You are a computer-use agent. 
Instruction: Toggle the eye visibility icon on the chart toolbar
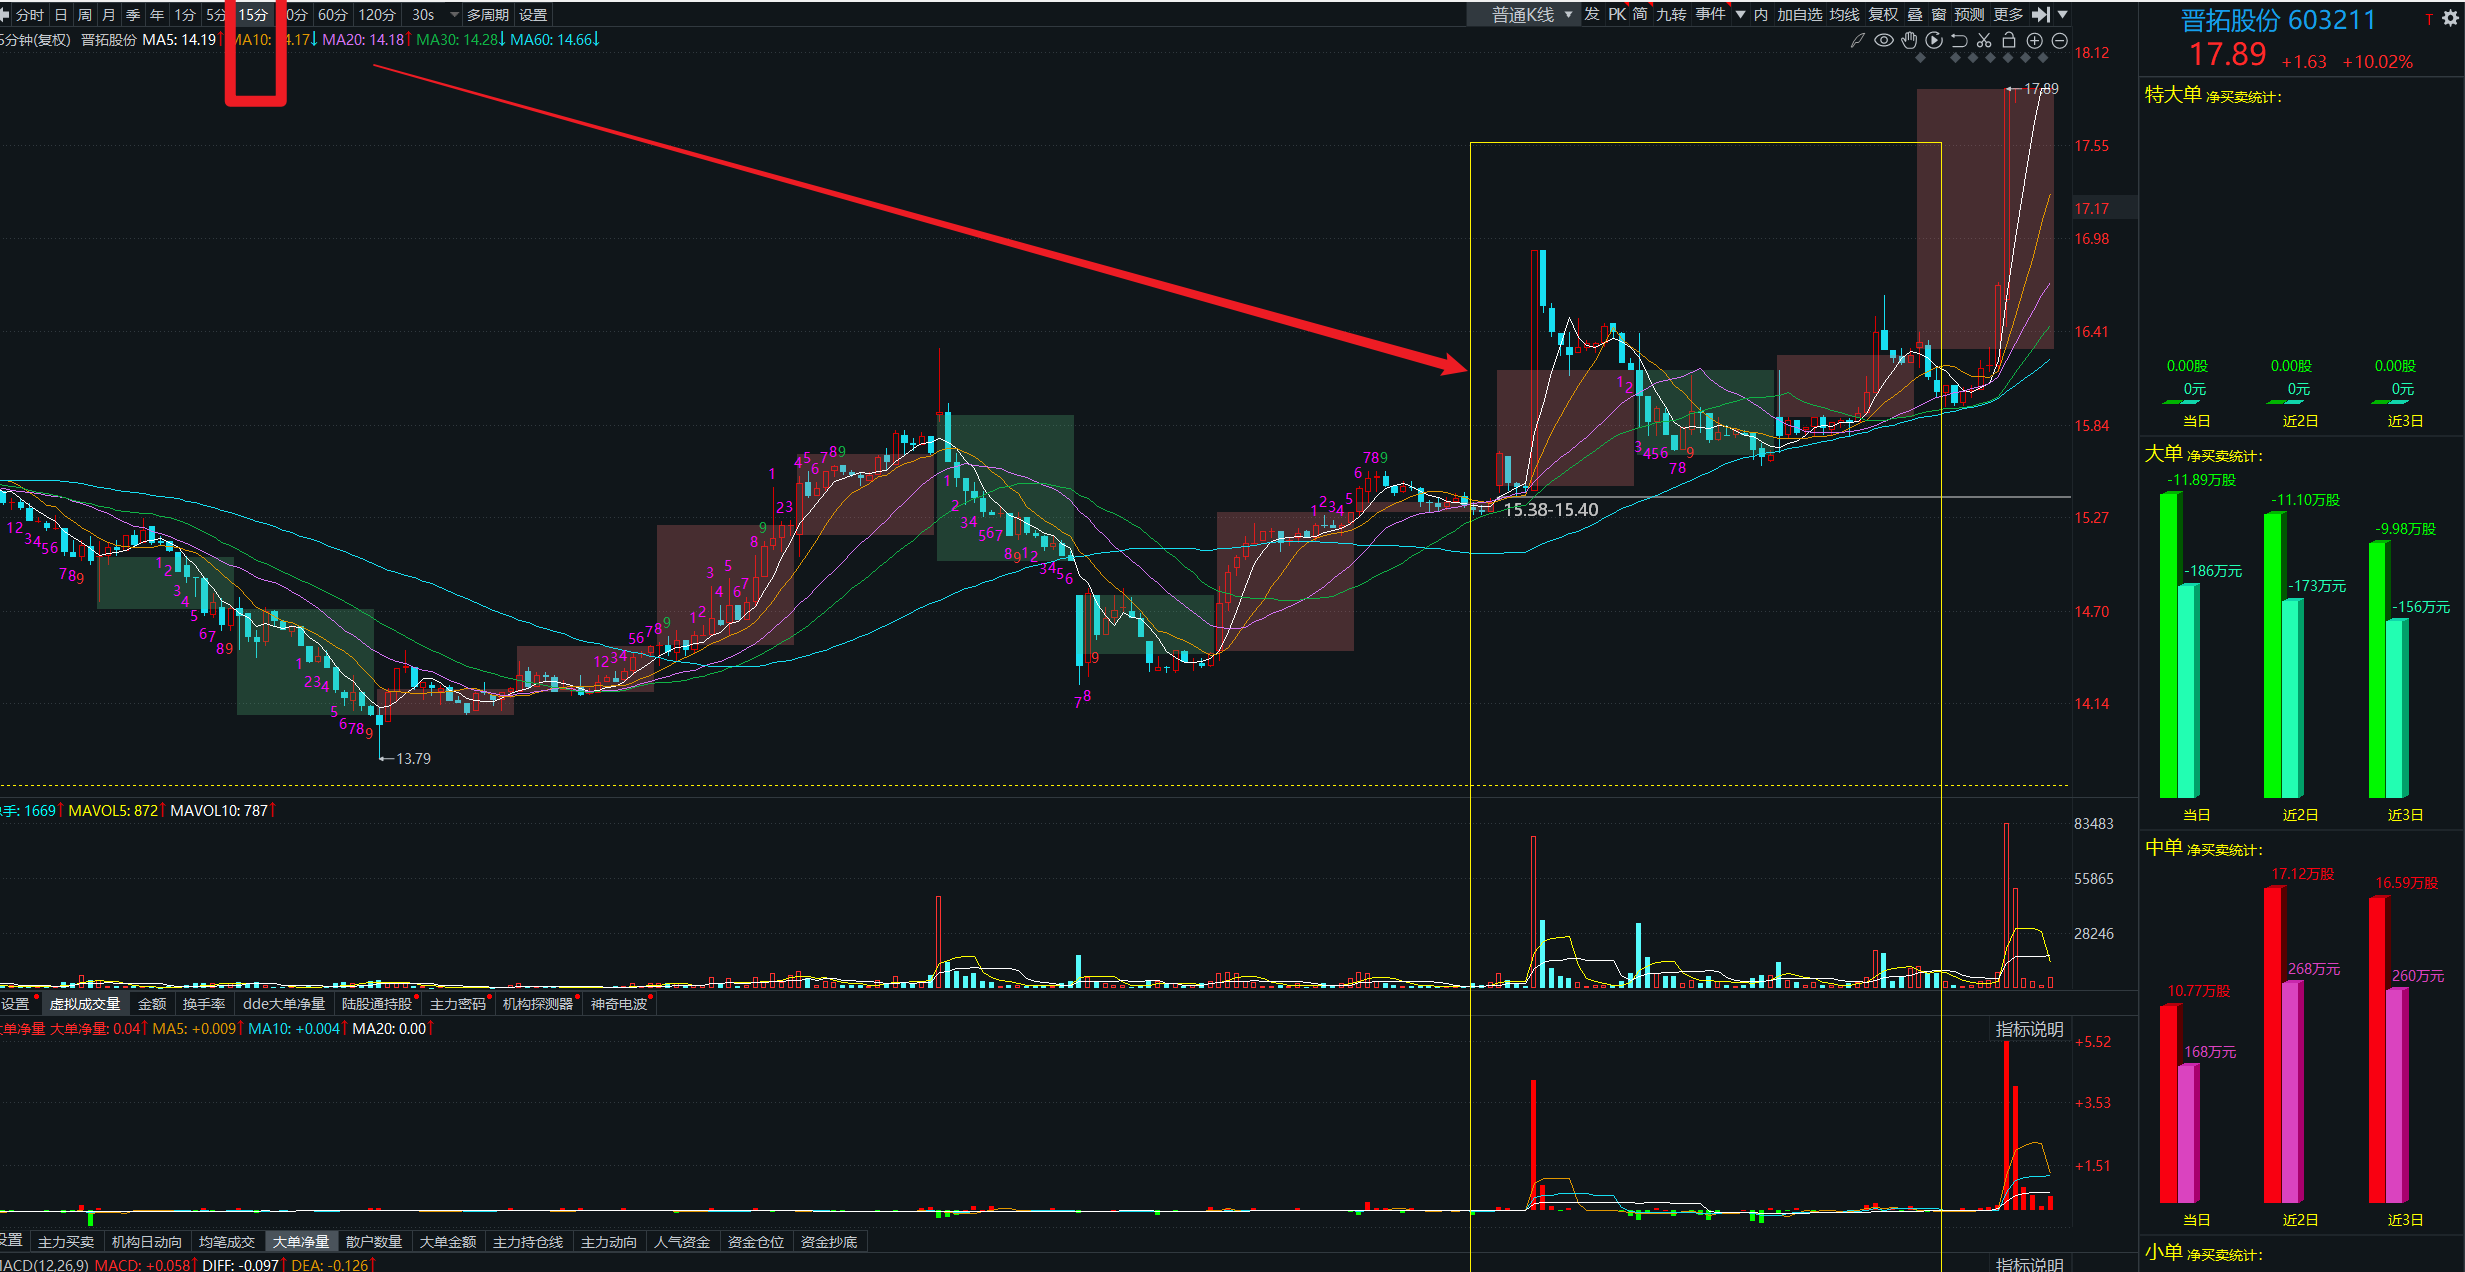tap(1884, 41)
